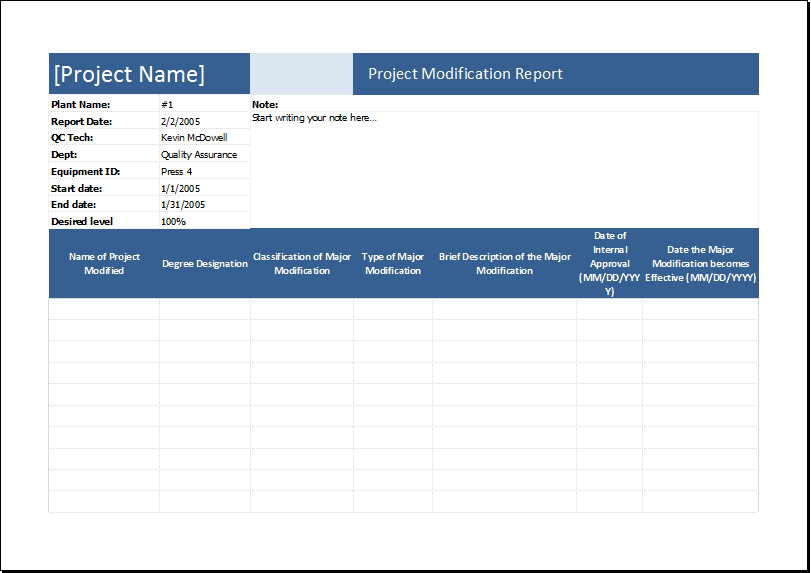Click the 100% desired level value
811x573 pixels.
(x=173, y=221)
